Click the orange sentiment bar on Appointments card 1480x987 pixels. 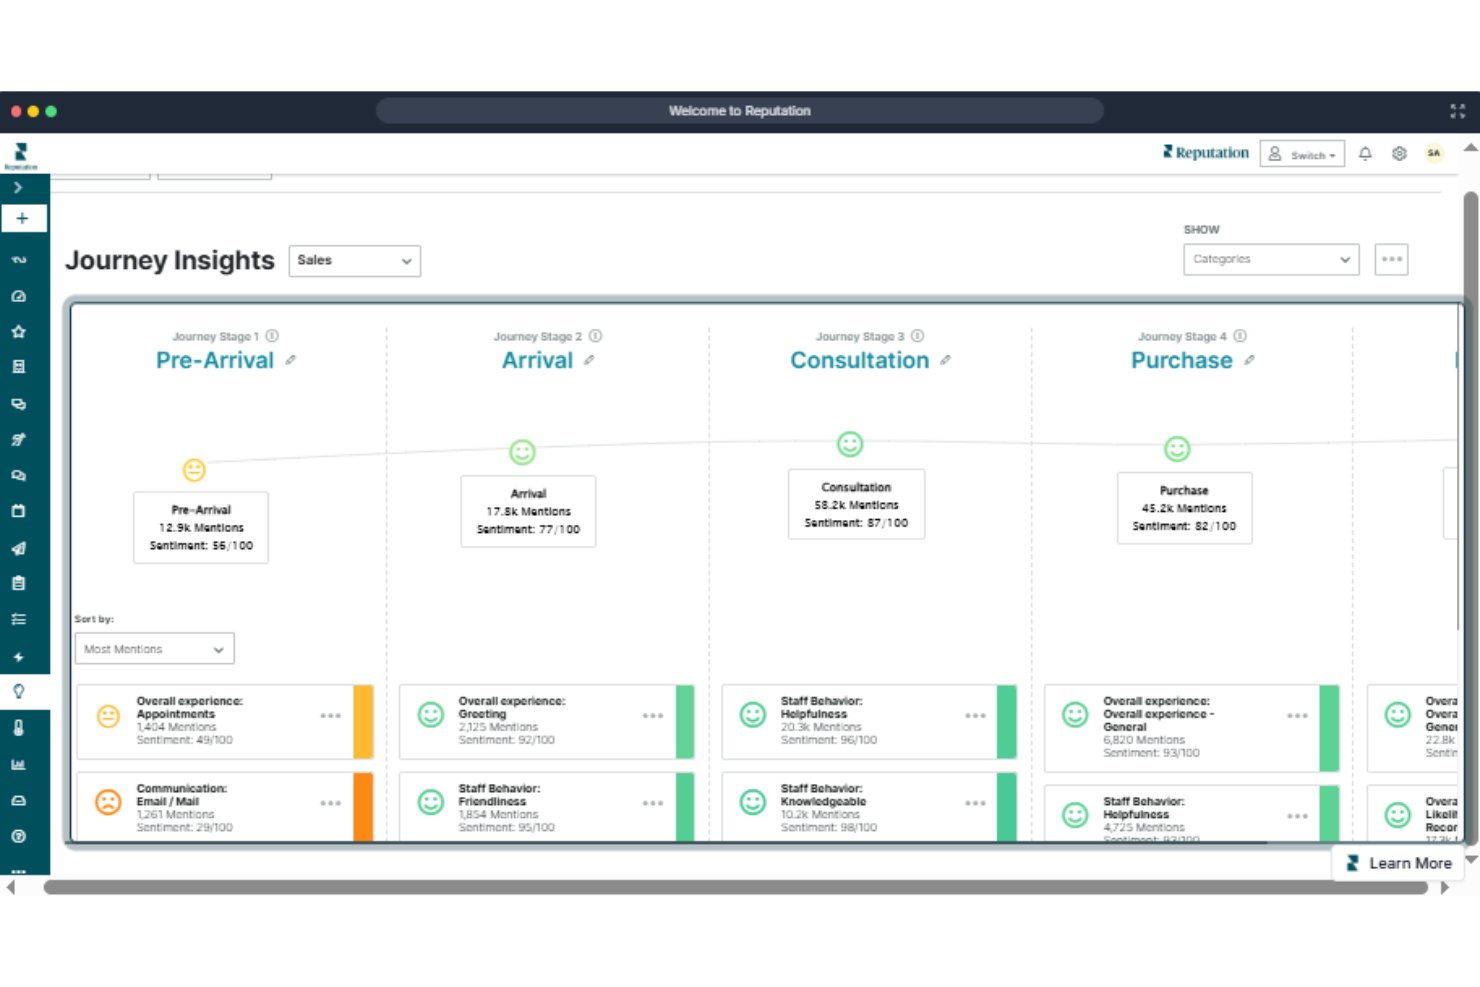click(x=362, y=721)
